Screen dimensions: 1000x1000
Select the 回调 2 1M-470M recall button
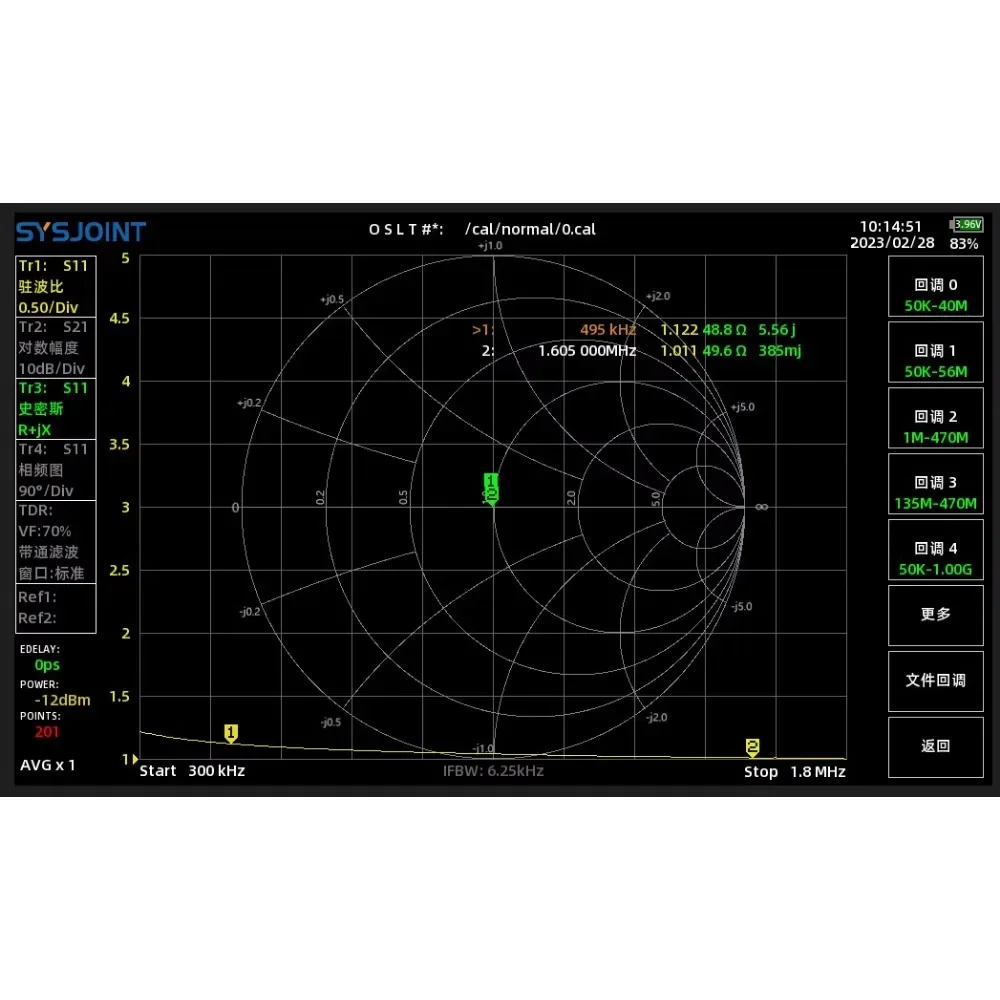[935, 418]
